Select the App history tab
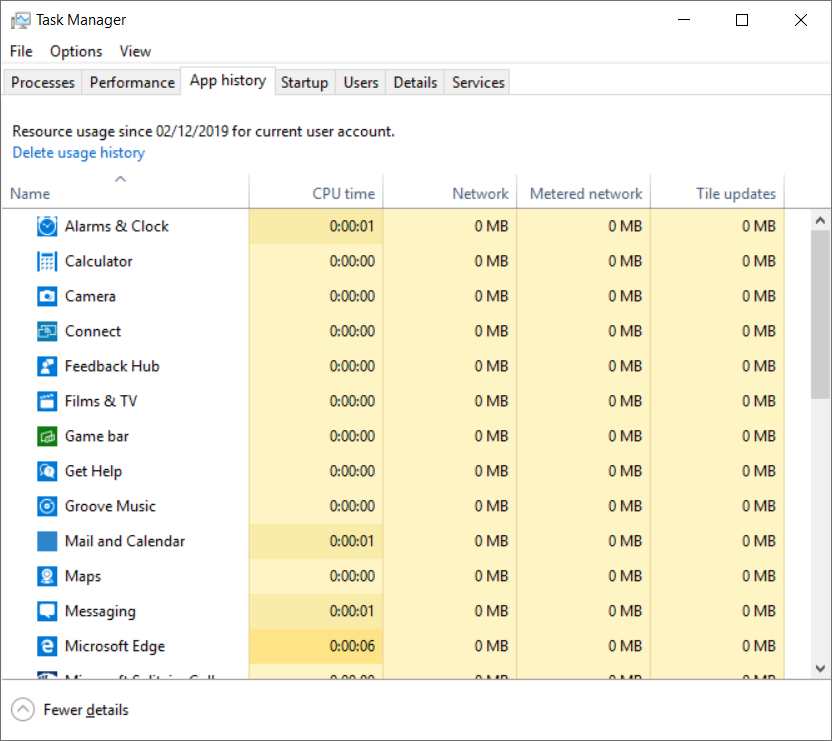This screenshot has height=741, width=832. [228, 81]
